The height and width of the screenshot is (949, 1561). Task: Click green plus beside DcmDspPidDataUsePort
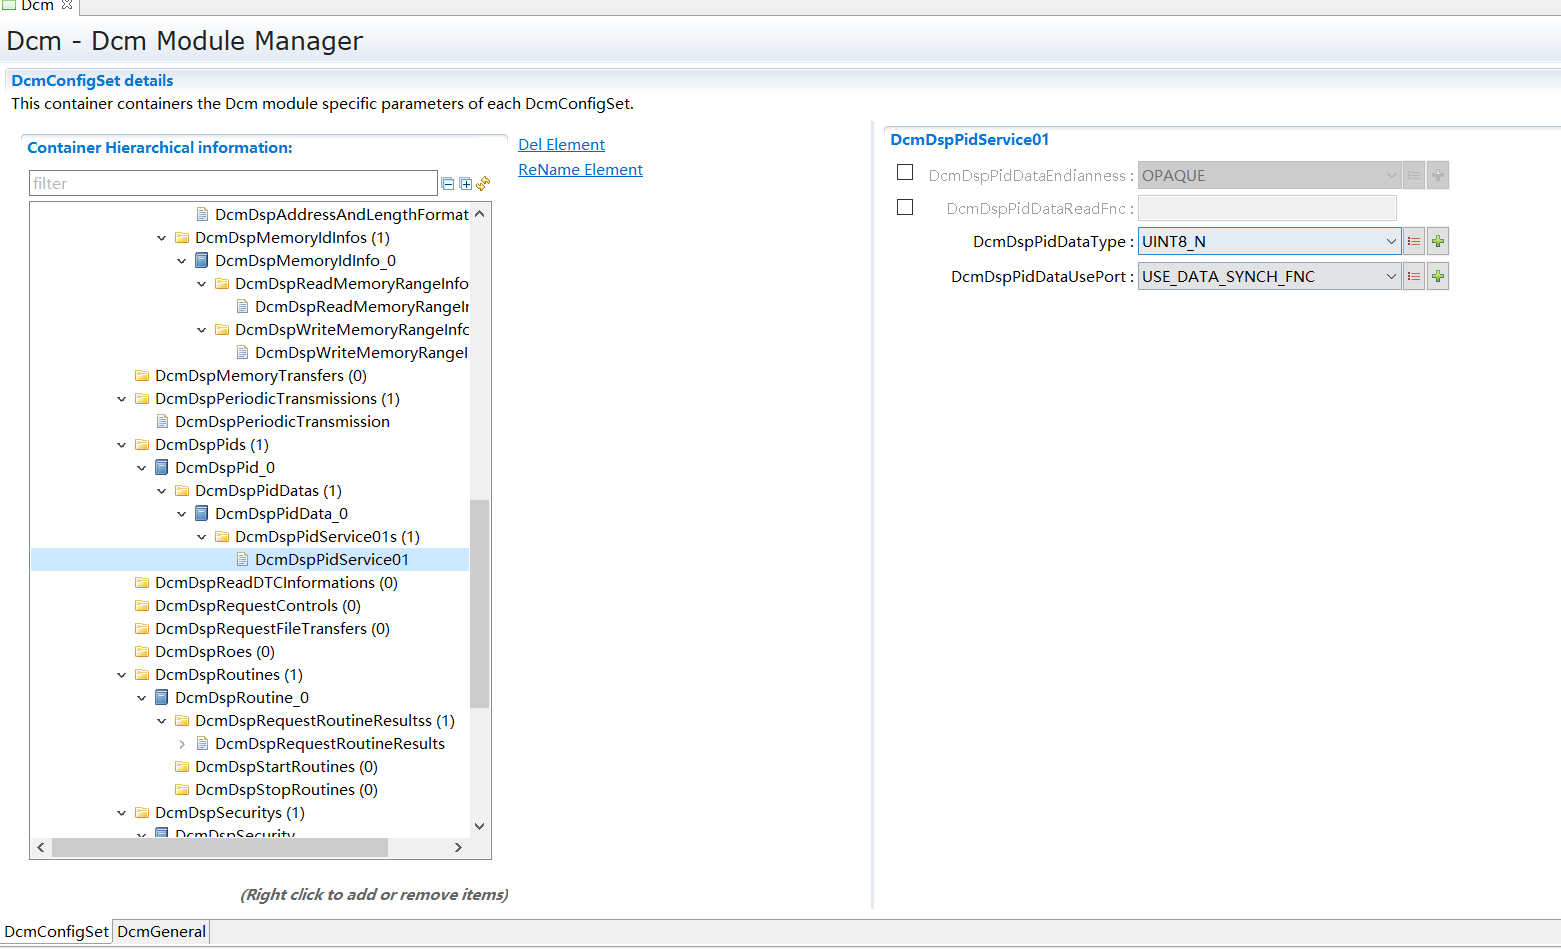[x=1438, y=277]
